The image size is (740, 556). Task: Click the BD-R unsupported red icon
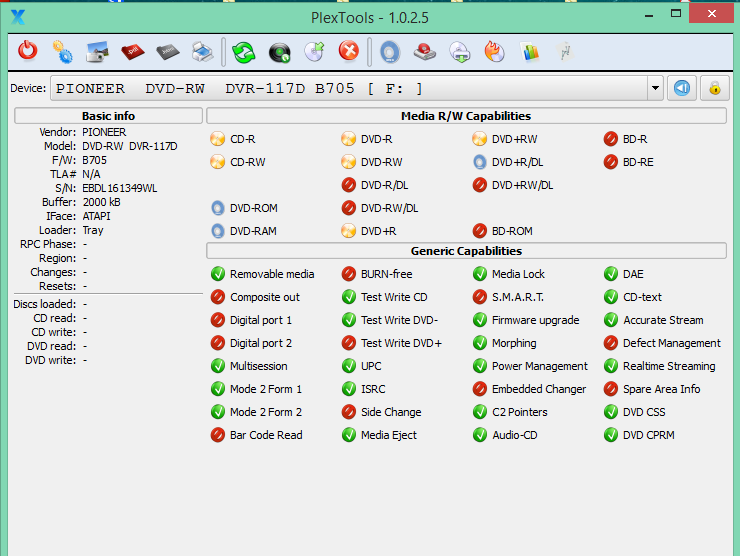pyautogui.click(x=611, y=139)
